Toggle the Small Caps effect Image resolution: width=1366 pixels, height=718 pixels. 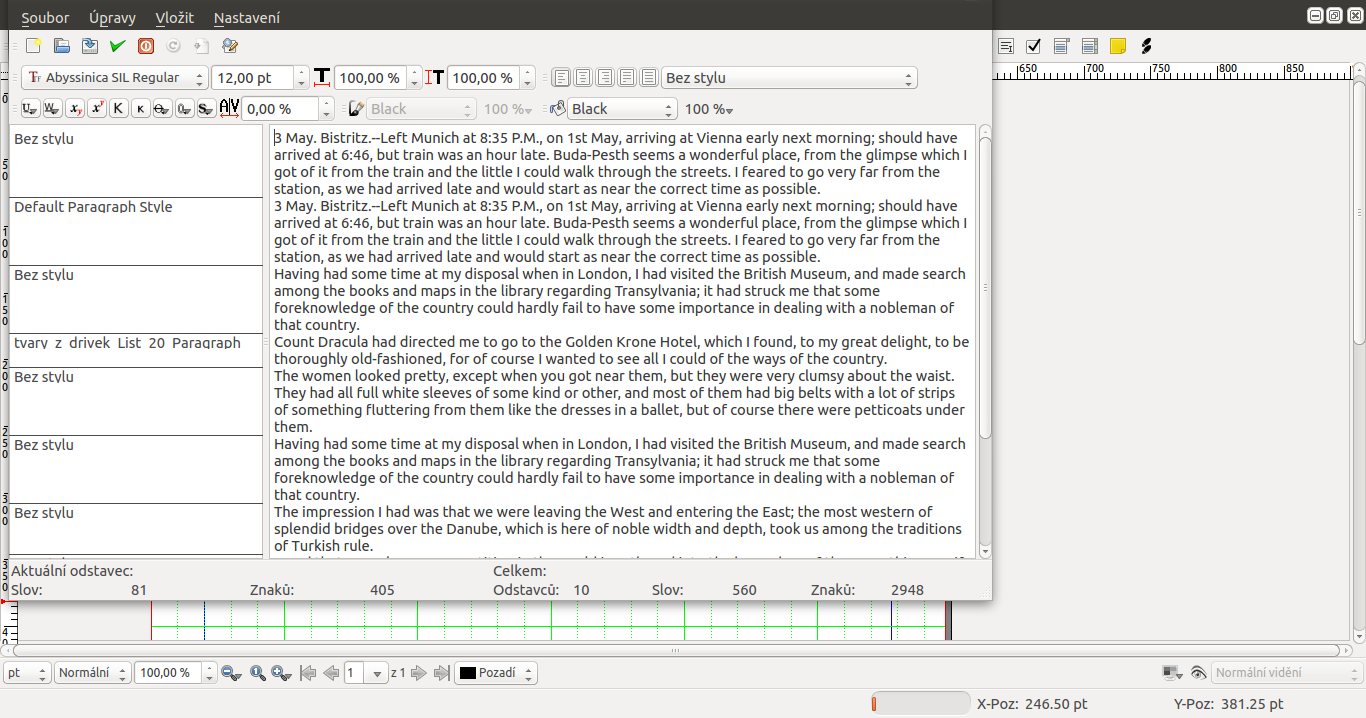[140, 108]
